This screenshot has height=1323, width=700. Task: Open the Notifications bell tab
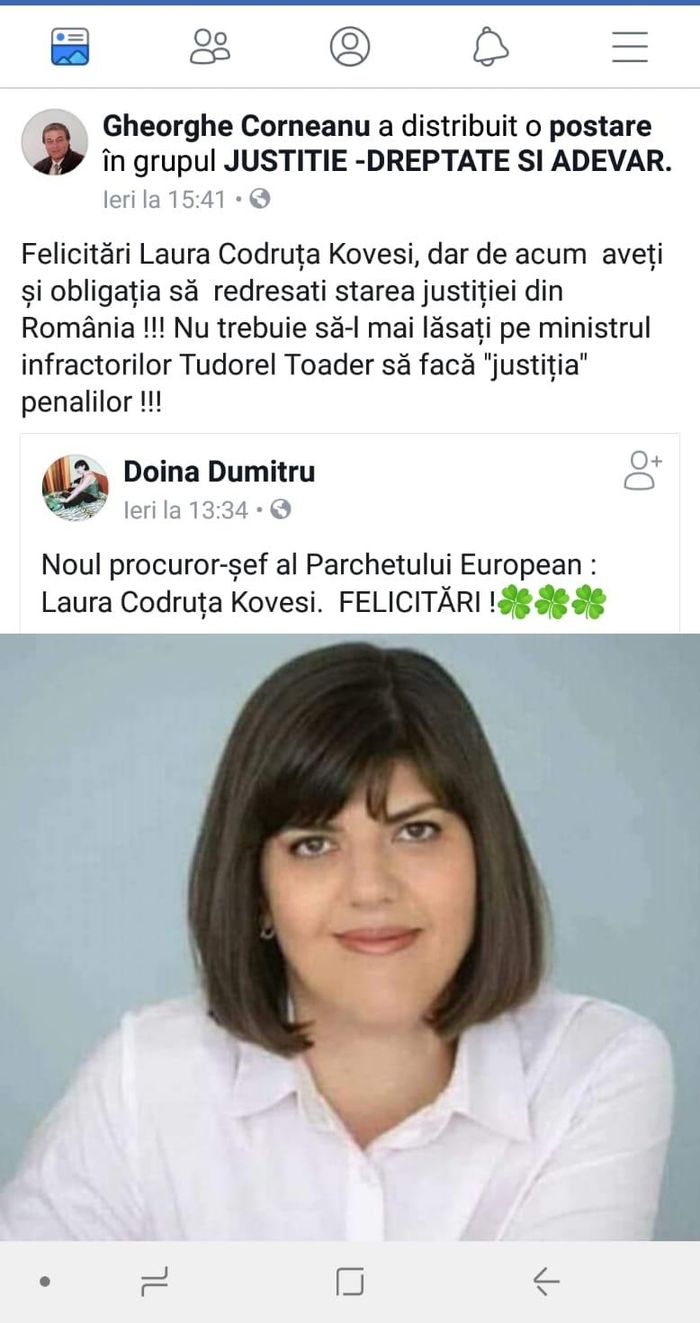490,46
